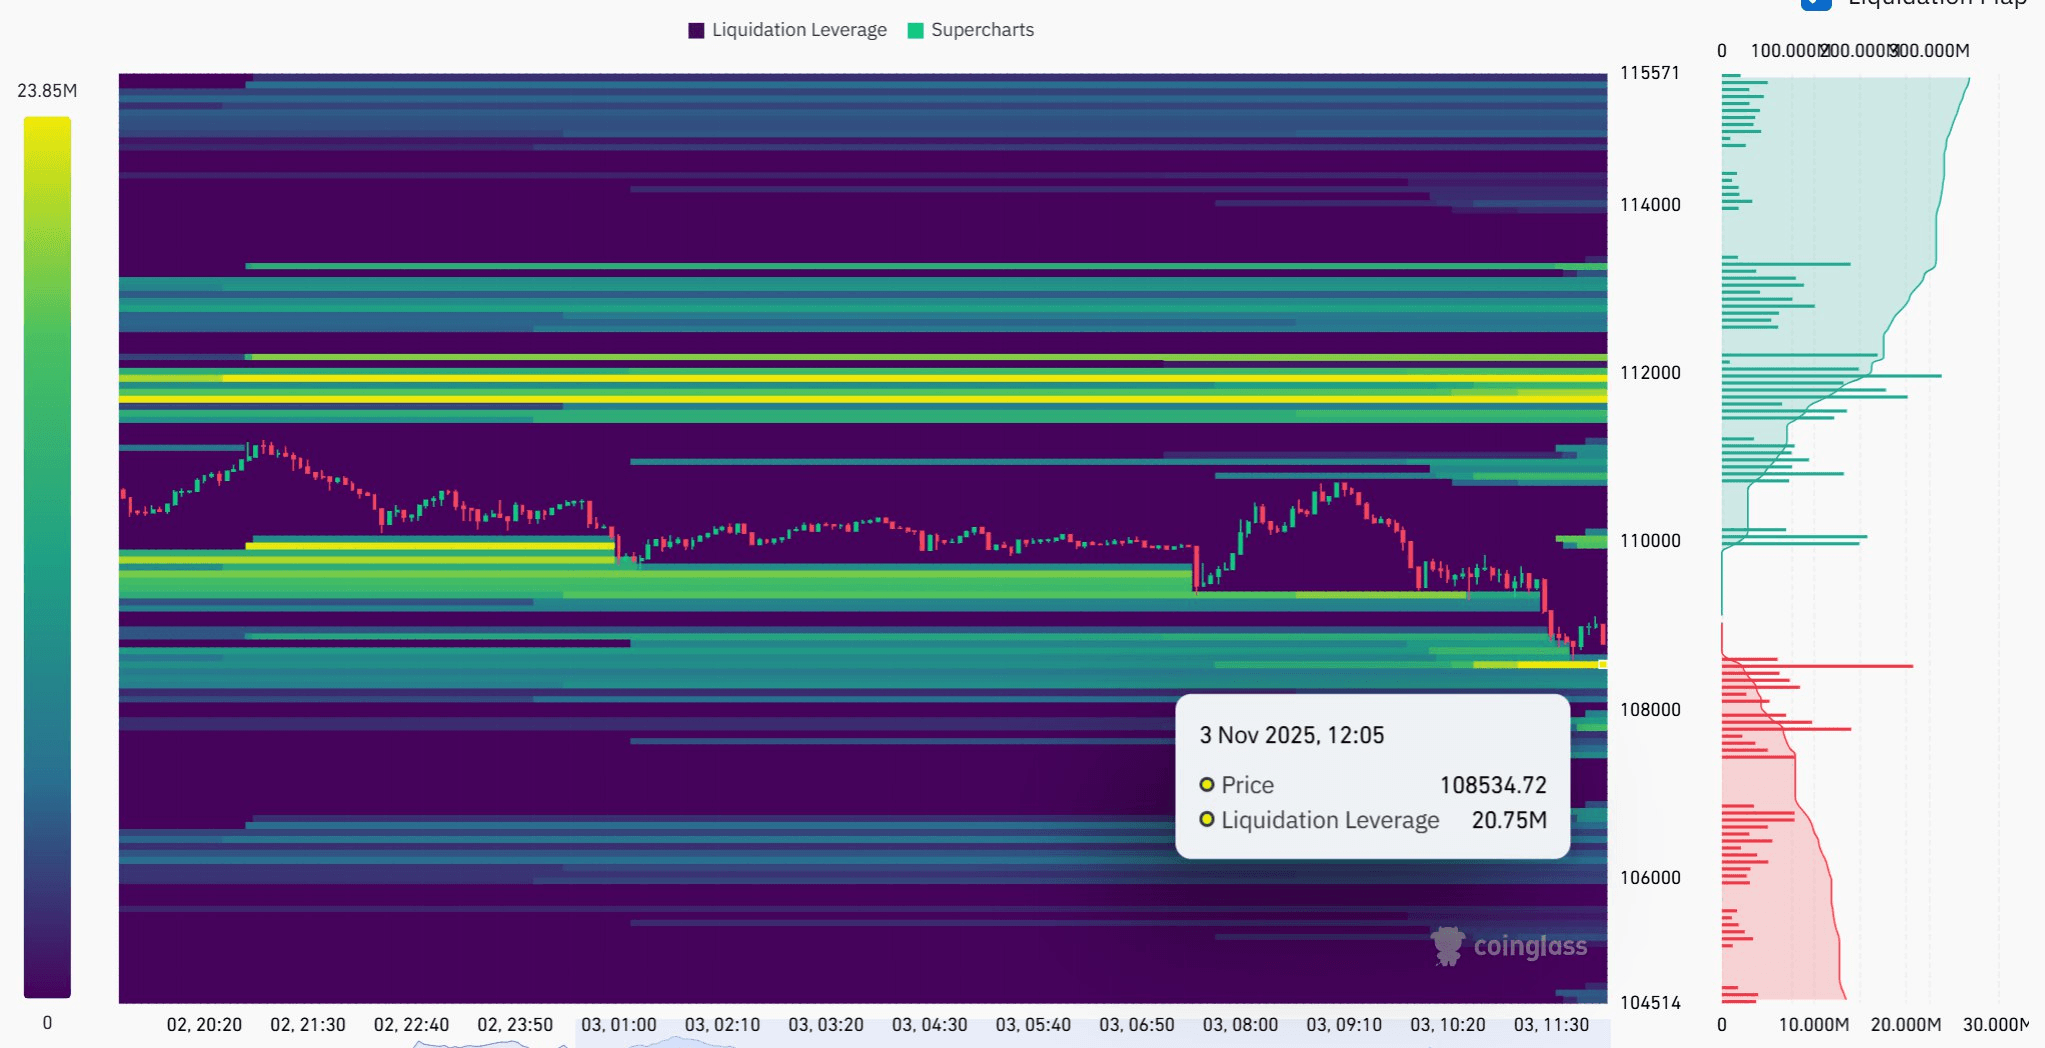Click the green Supercharts legend swatch

coord(915,31)
